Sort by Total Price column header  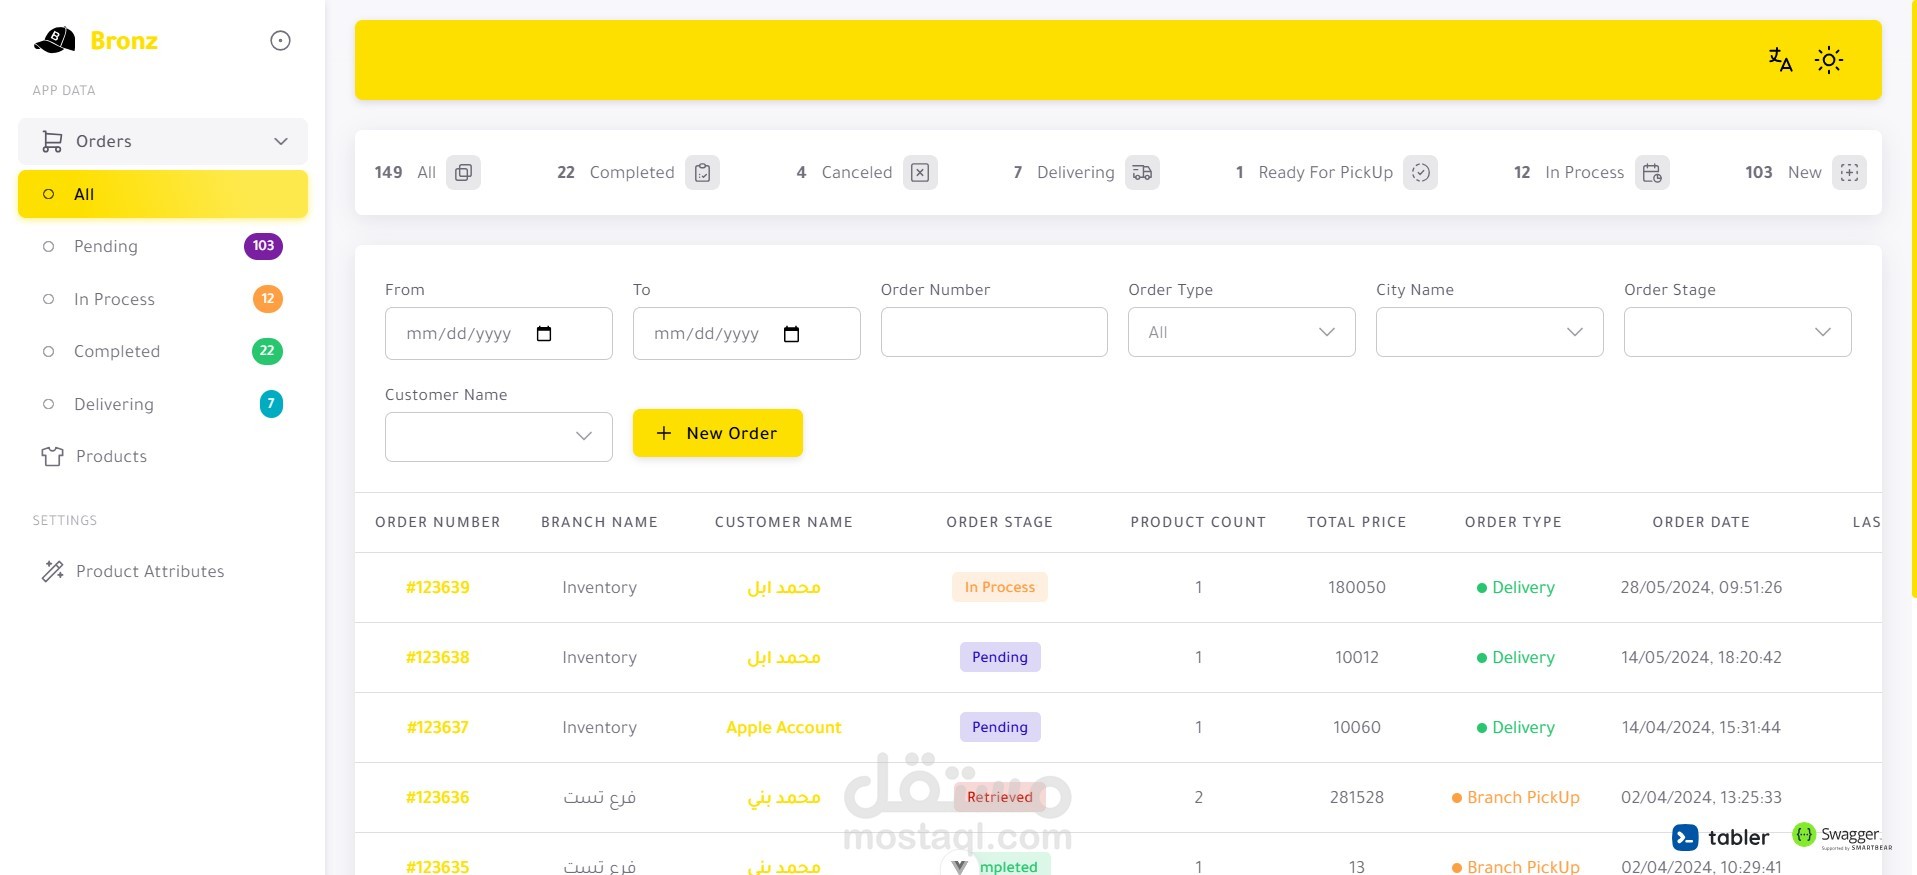click(1357, 522)
